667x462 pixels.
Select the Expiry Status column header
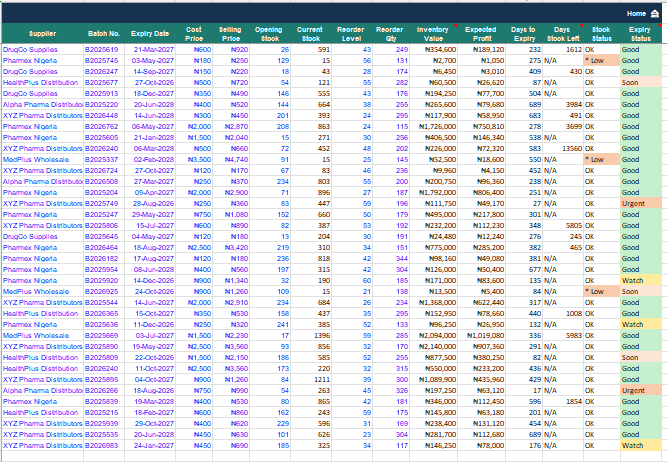[x=640, y=34]
